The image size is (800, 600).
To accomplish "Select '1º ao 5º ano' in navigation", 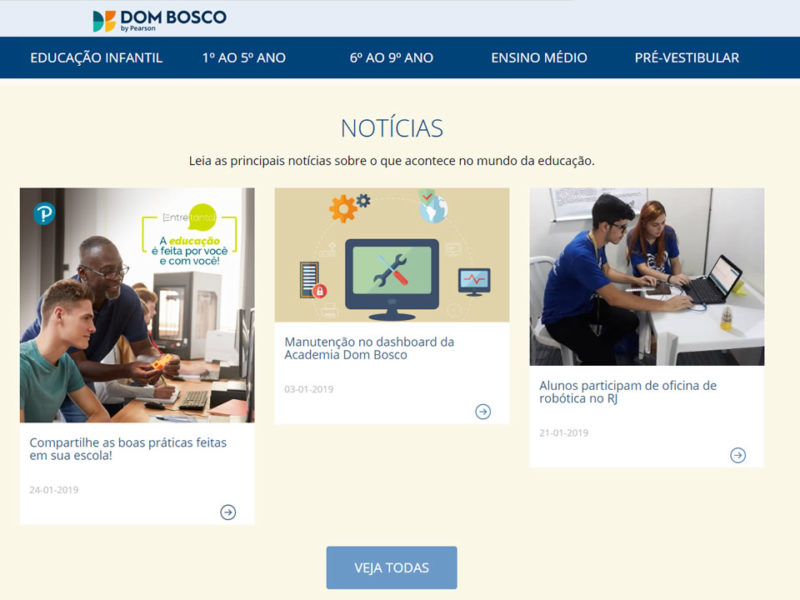I will (244, 58).
